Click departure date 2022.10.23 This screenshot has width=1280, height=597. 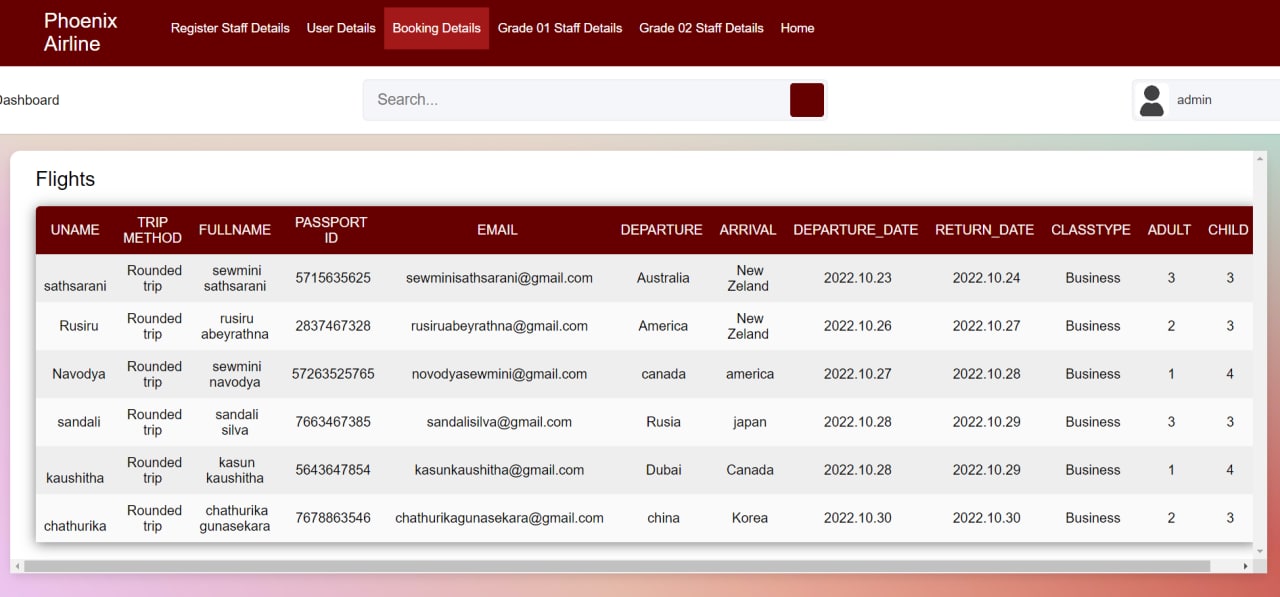point(857,278)
